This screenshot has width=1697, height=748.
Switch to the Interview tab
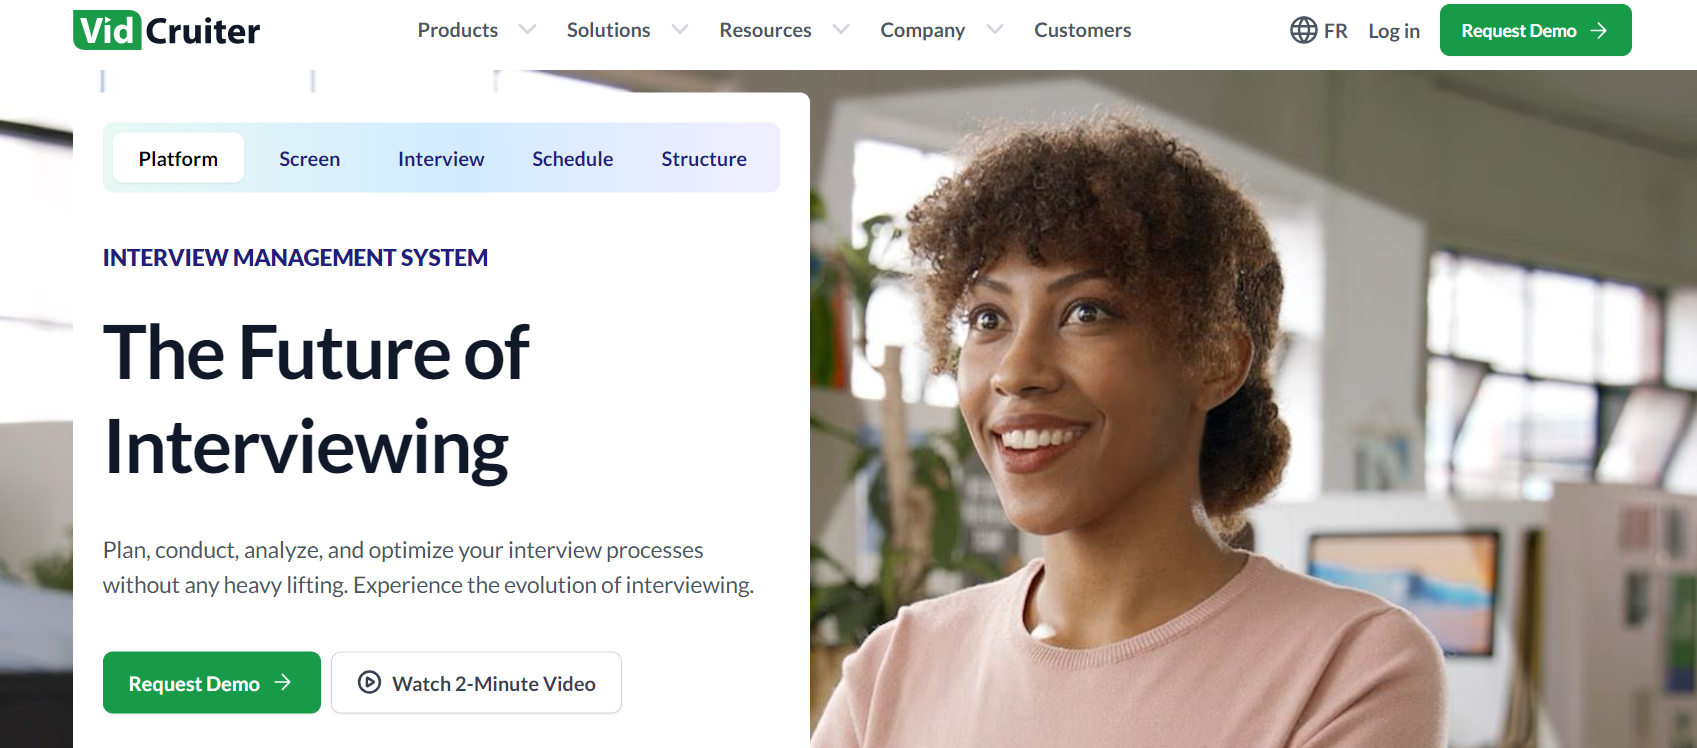click(441, 158)
